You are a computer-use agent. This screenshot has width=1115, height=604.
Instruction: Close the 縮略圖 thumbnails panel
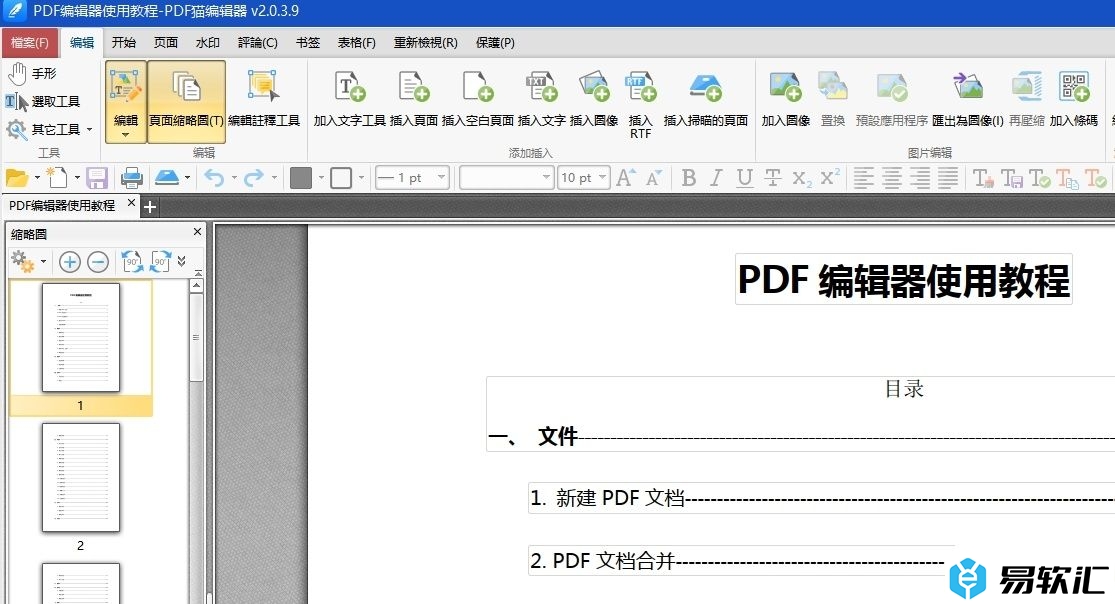click(198, 232)
